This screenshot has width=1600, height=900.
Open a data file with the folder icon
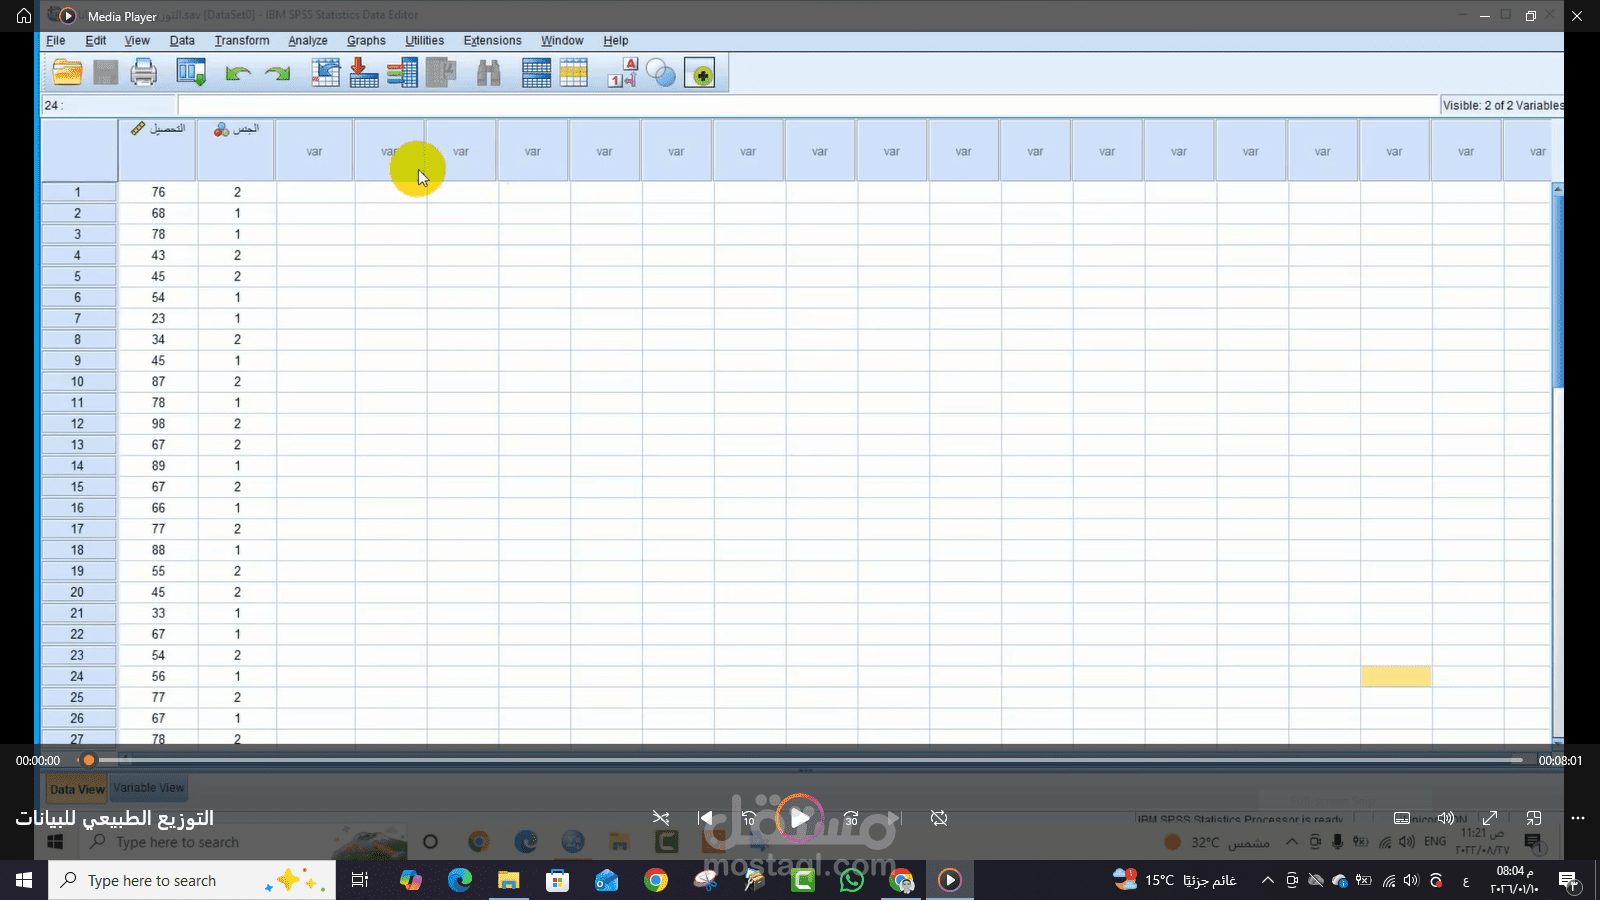coord(66,72)
